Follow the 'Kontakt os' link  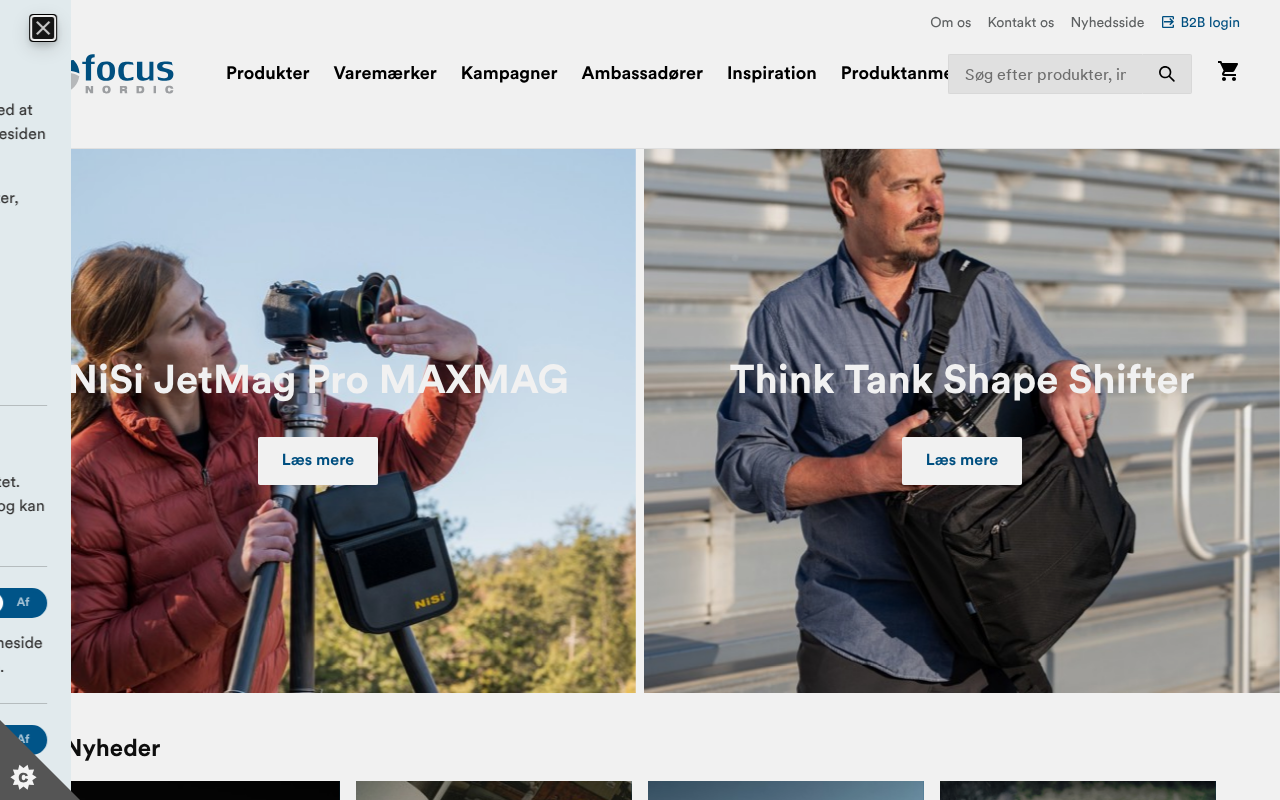1021,22
